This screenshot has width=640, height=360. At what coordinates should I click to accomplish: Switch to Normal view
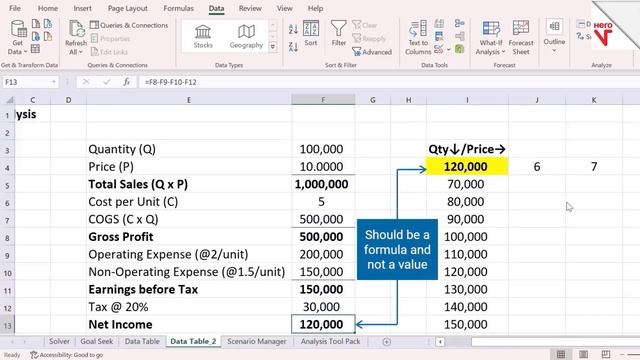[561, 354]
